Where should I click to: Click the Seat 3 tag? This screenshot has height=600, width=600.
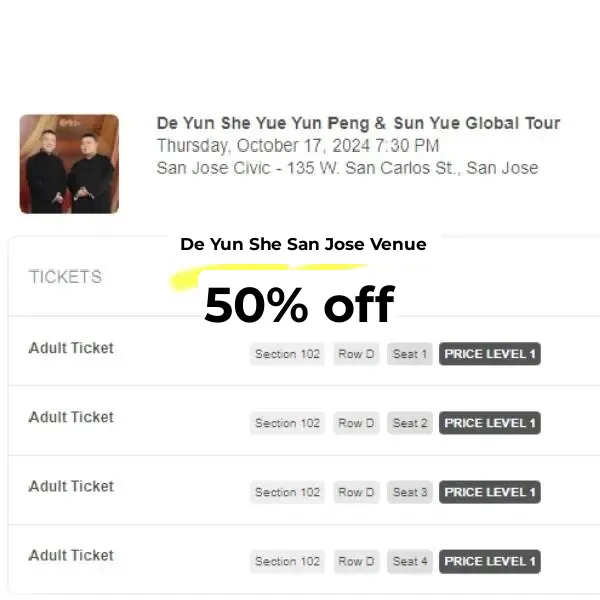[410, 492]
